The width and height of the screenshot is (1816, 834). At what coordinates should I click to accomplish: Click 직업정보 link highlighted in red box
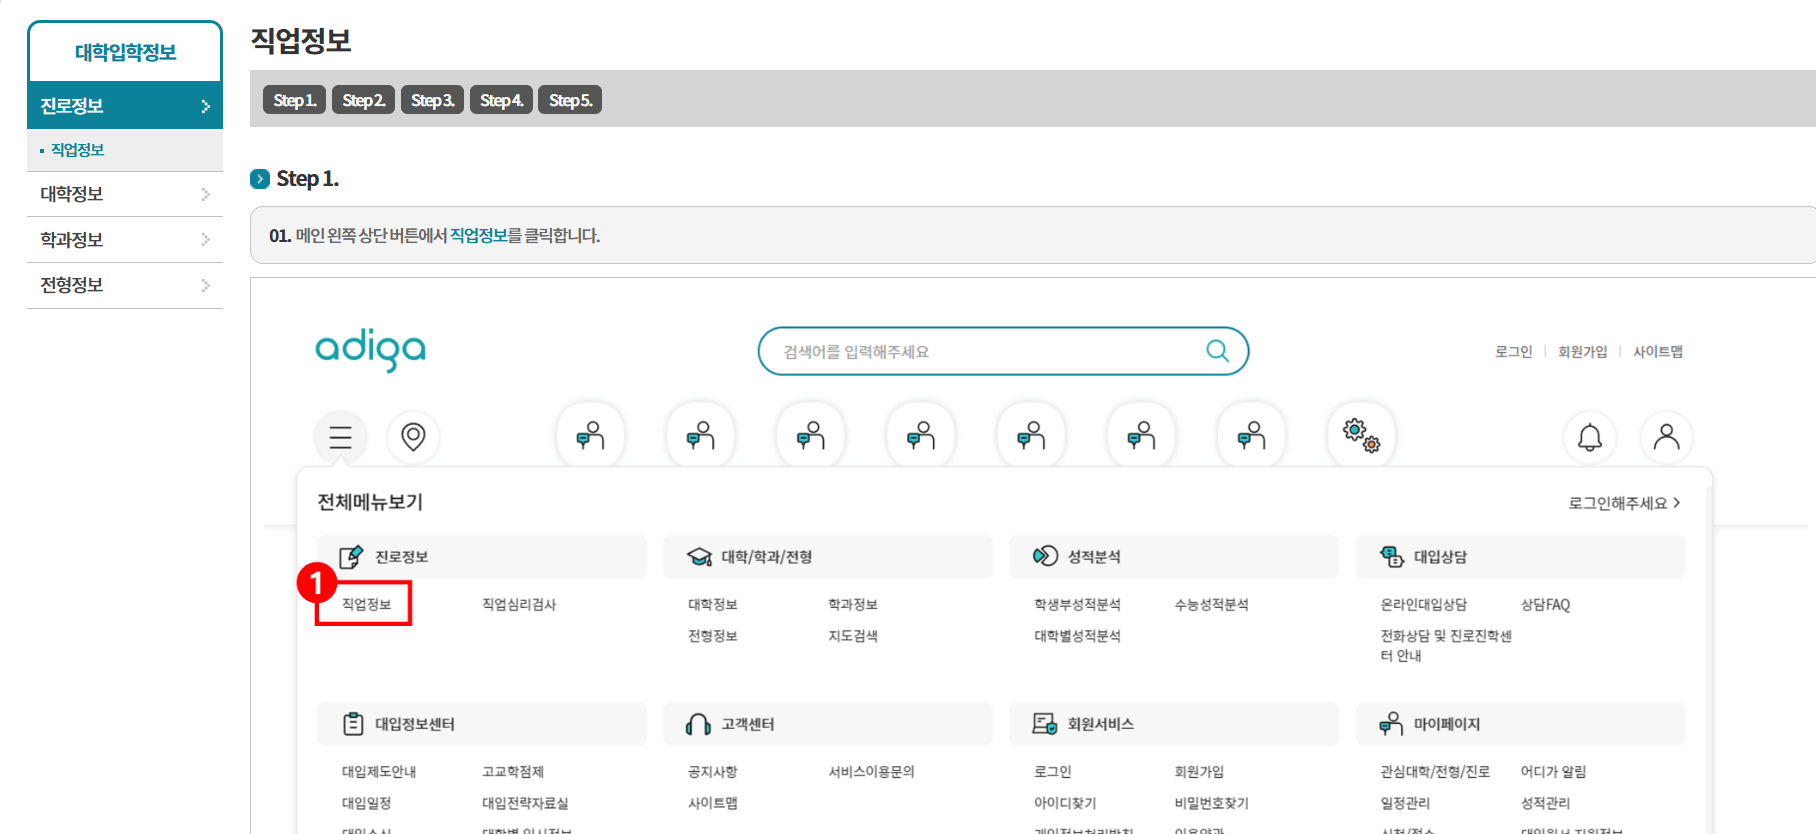coord(366,604)
